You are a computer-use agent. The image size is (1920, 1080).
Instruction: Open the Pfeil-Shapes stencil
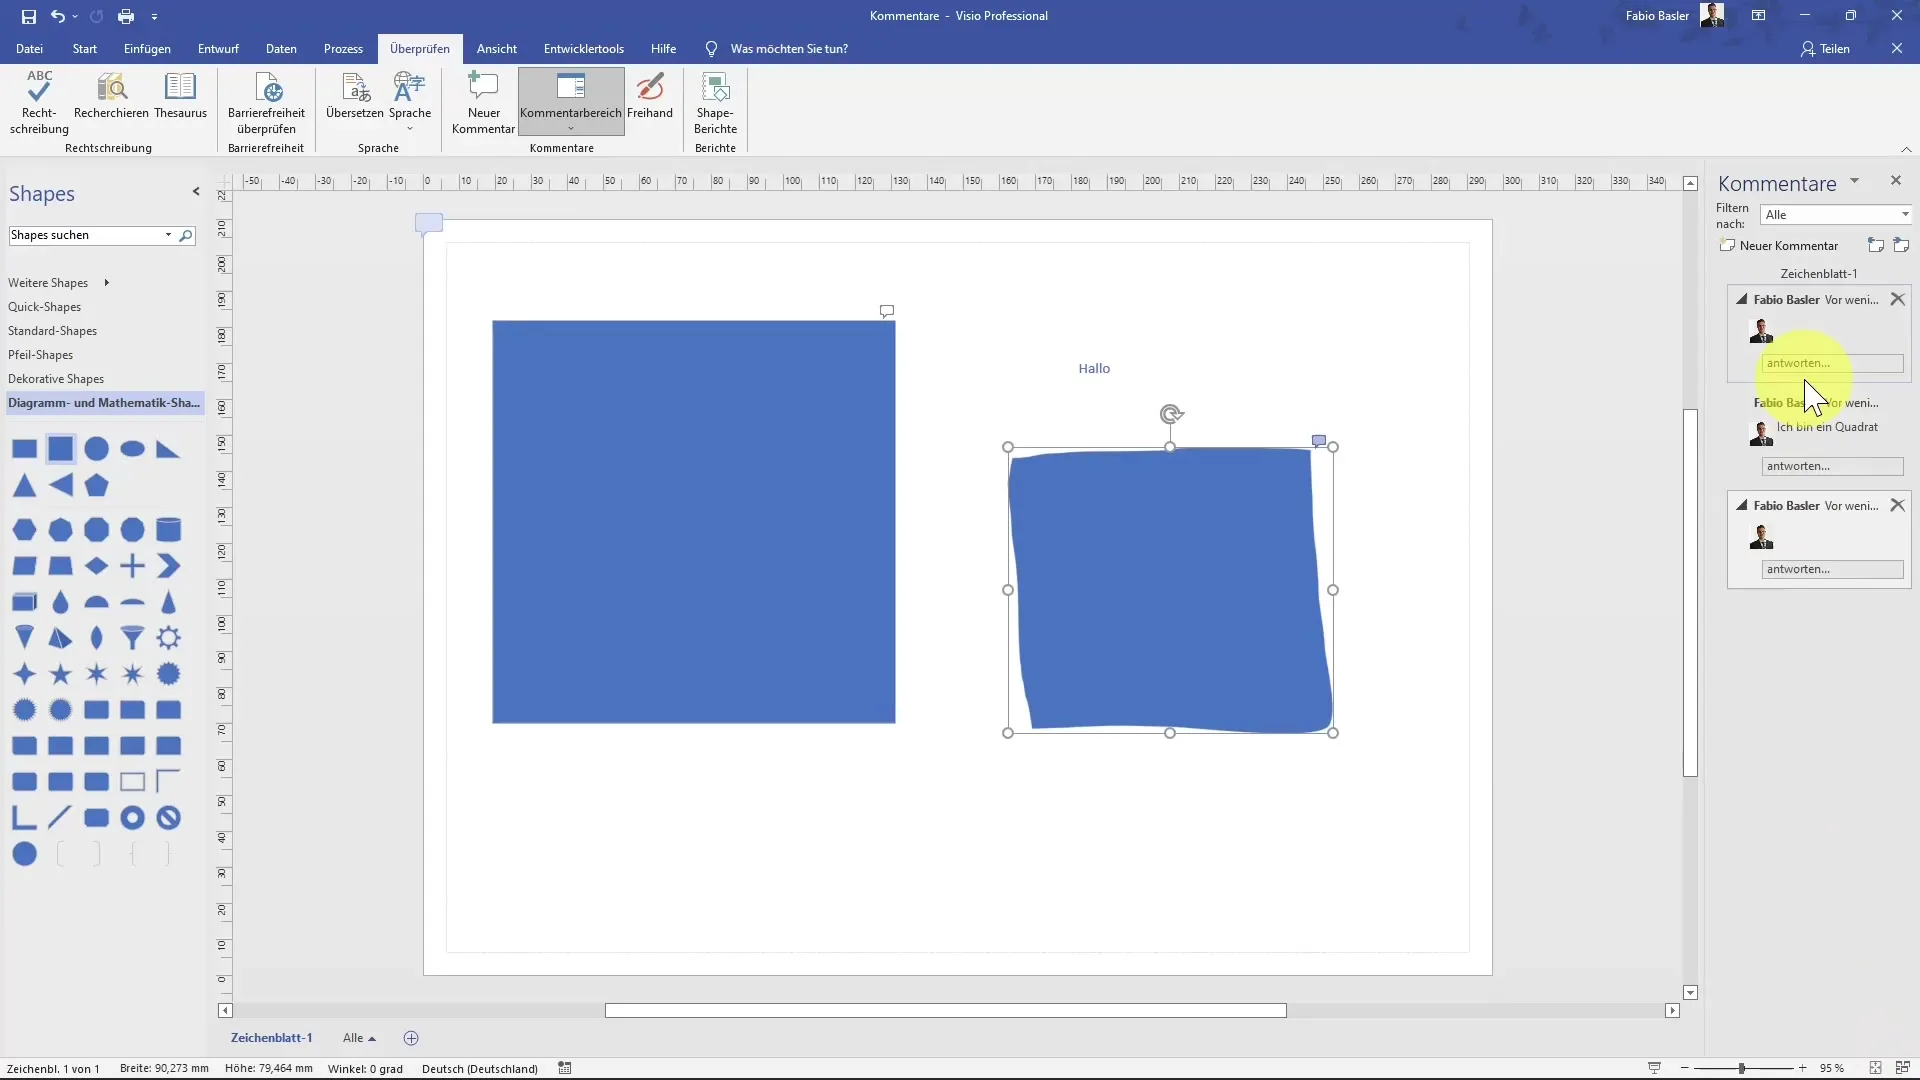click(x=40, y=355)
